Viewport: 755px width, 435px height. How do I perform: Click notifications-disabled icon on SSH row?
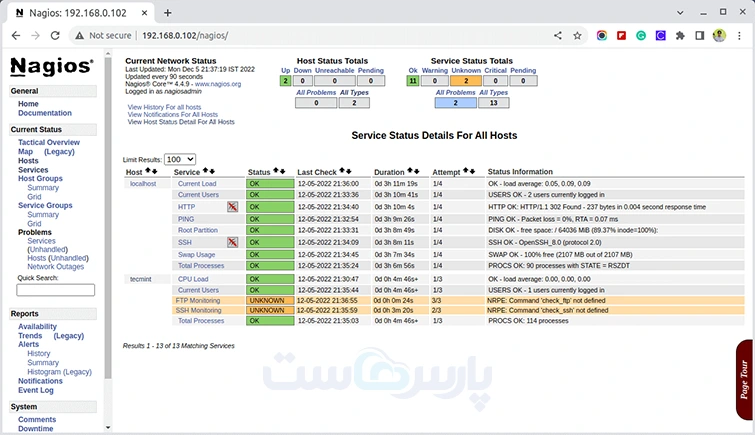[233, 242]
